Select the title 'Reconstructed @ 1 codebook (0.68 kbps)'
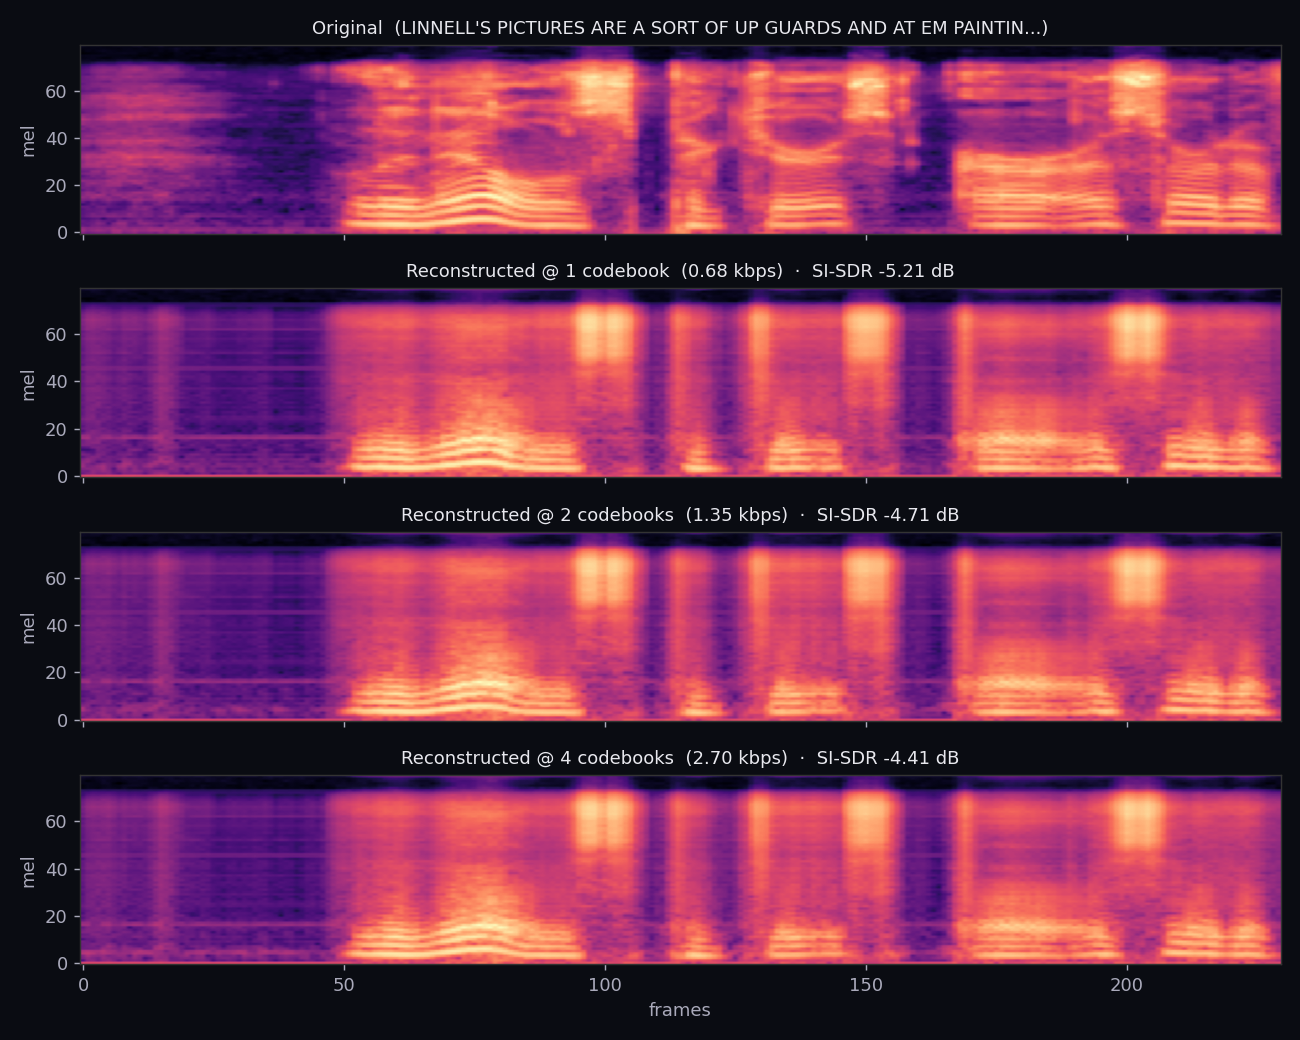The height and width of the screenshot is (1040, 1300). click(594, 271)
